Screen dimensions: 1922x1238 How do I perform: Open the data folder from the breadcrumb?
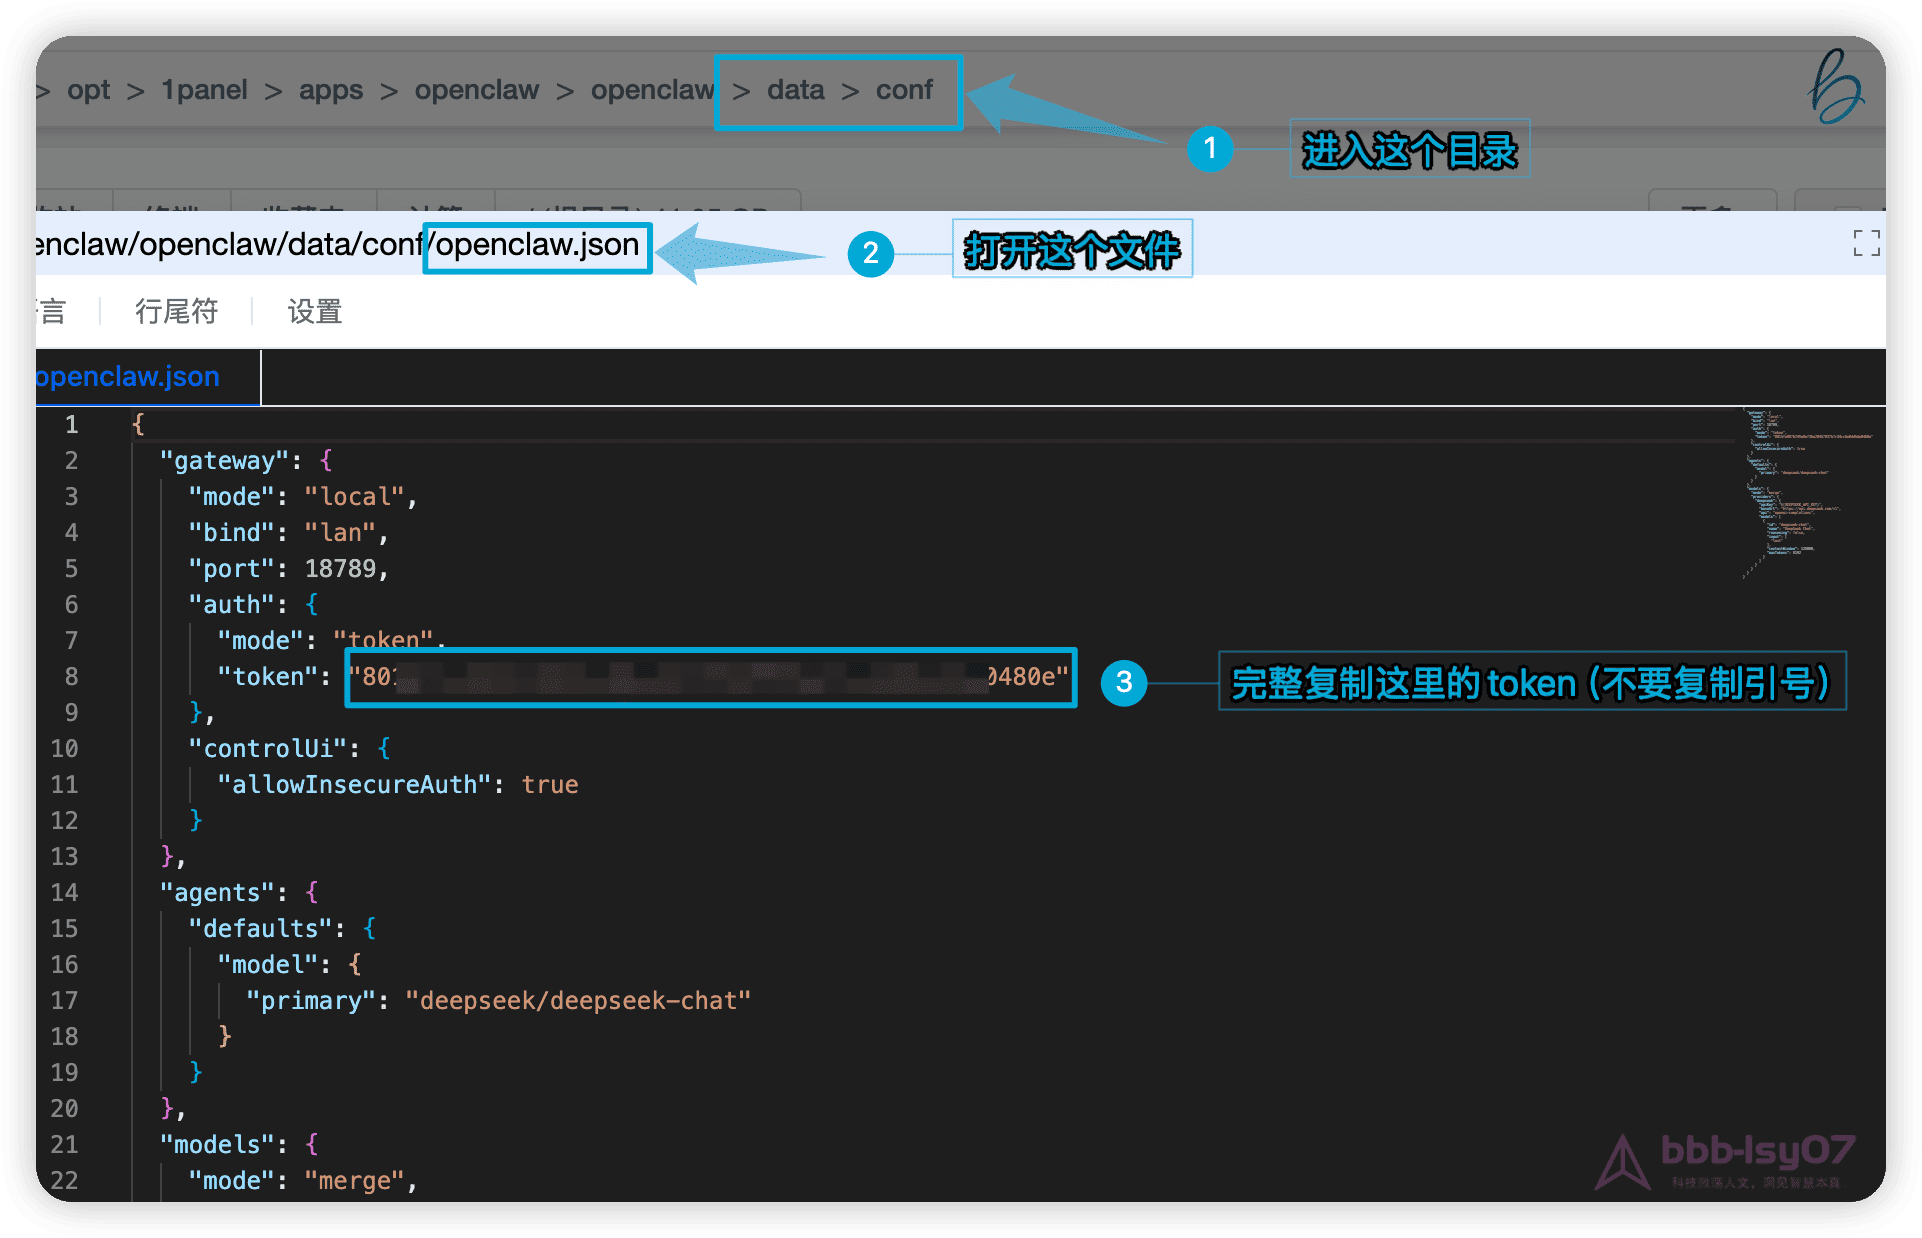coord(795,90)
